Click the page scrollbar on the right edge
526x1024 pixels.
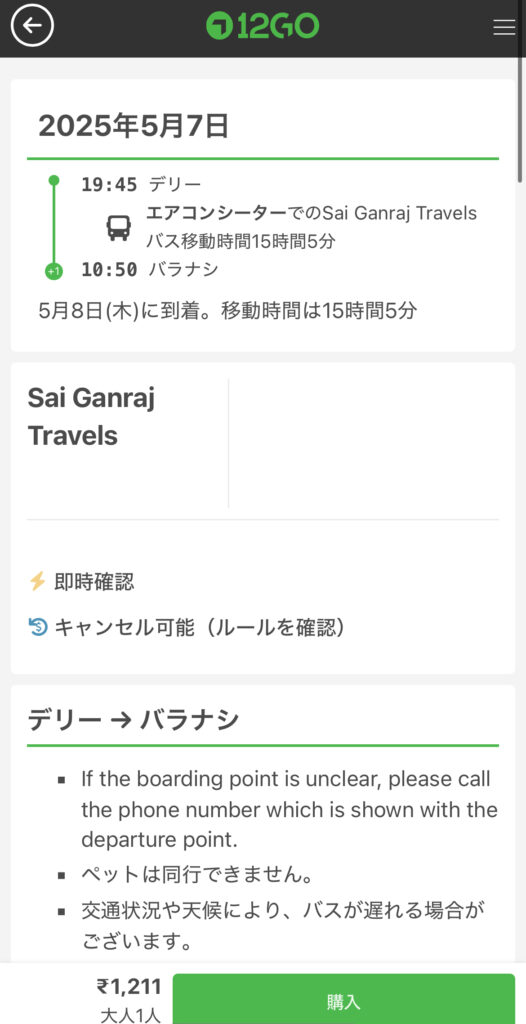tap(521, 91)
